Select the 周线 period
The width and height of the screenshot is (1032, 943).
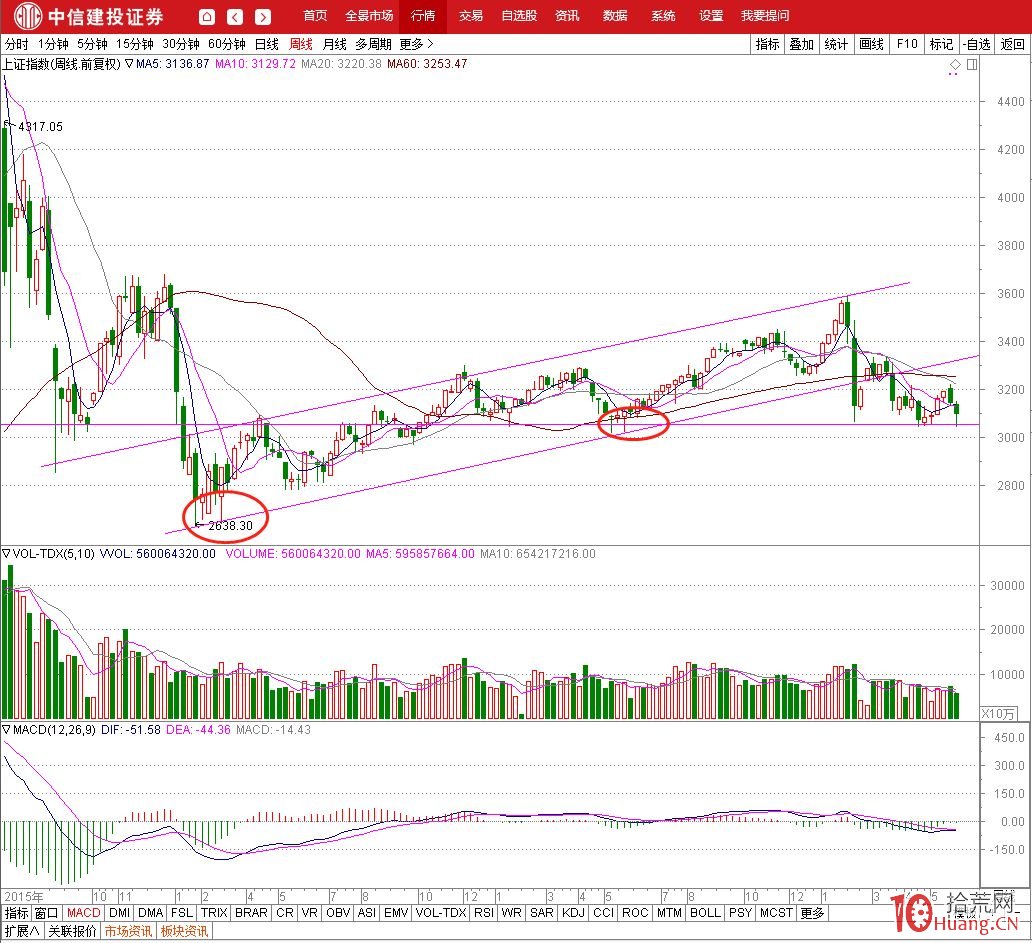pyautogui.click(x=301, y=44)
